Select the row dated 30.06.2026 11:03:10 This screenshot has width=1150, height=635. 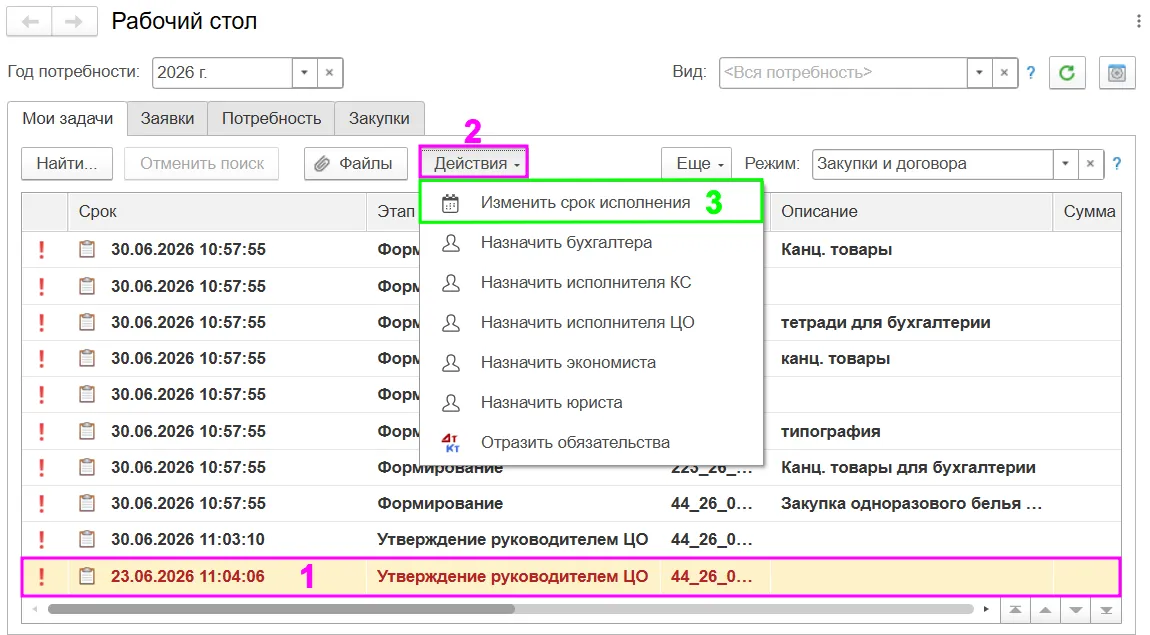coord(571,539)
